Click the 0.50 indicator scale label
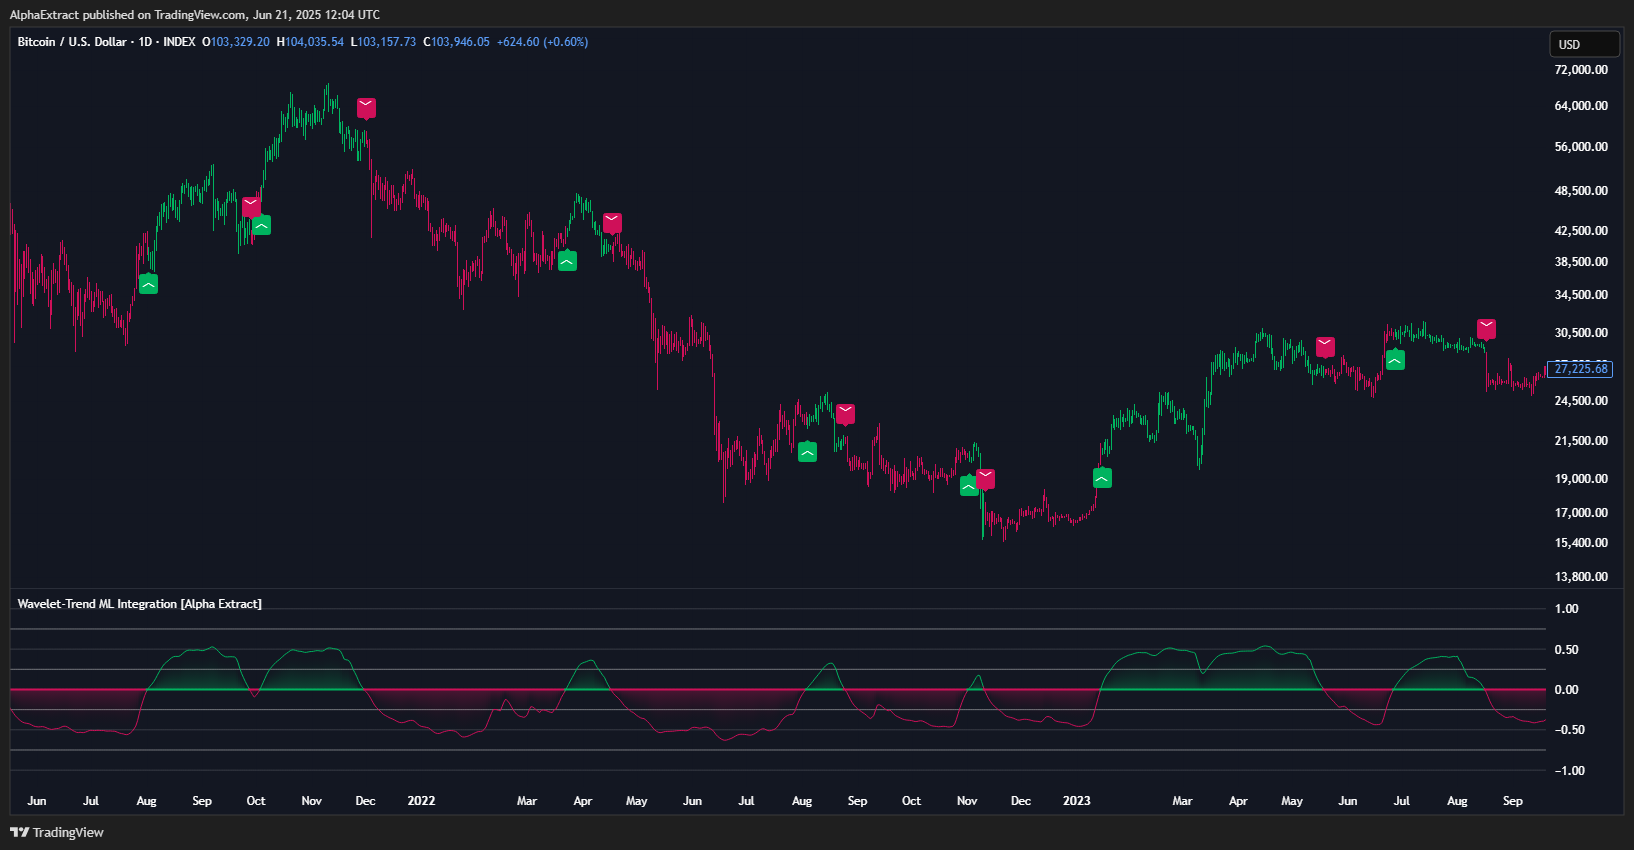 click(1566, 650)
